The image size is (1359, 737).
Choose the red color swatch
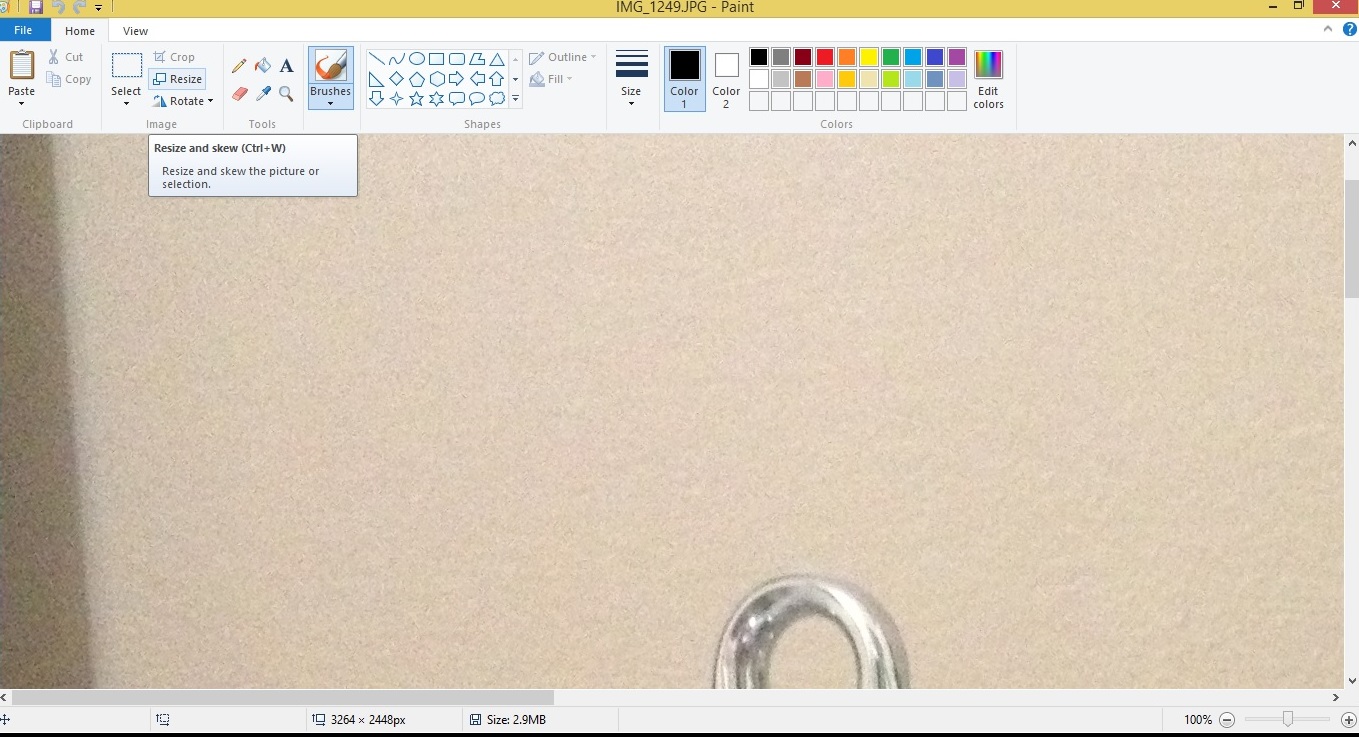tap(825, 57)
